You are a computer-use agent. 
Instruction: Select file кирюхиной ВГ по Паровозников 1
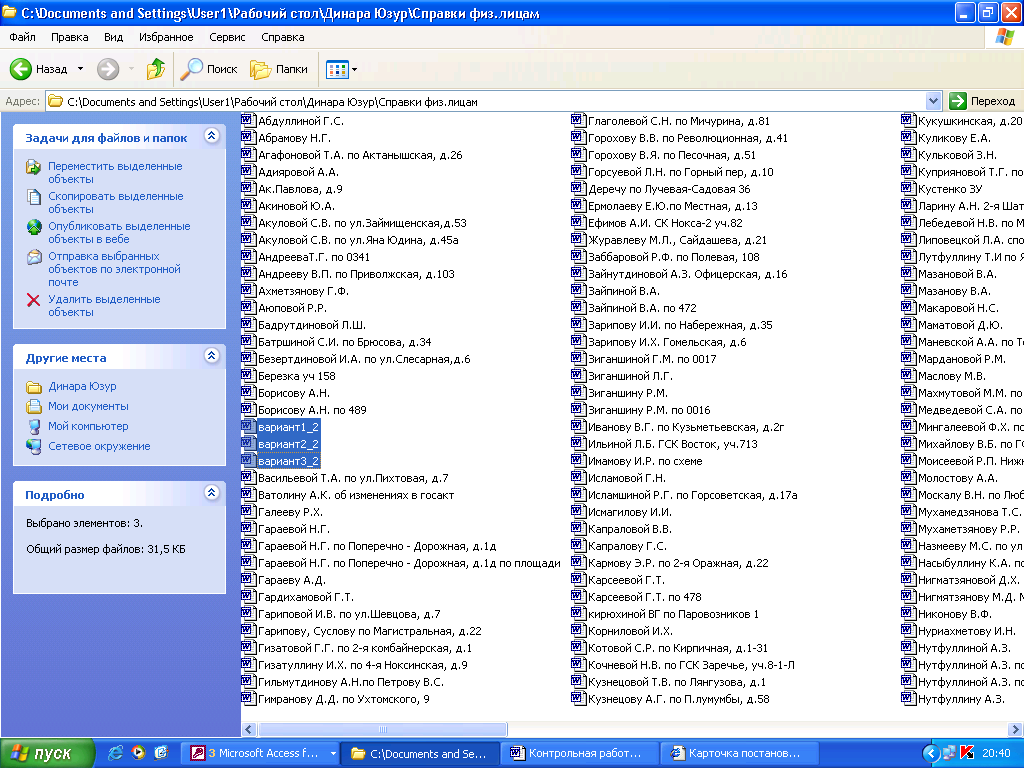pyautogui.click(x=673, y=614)
